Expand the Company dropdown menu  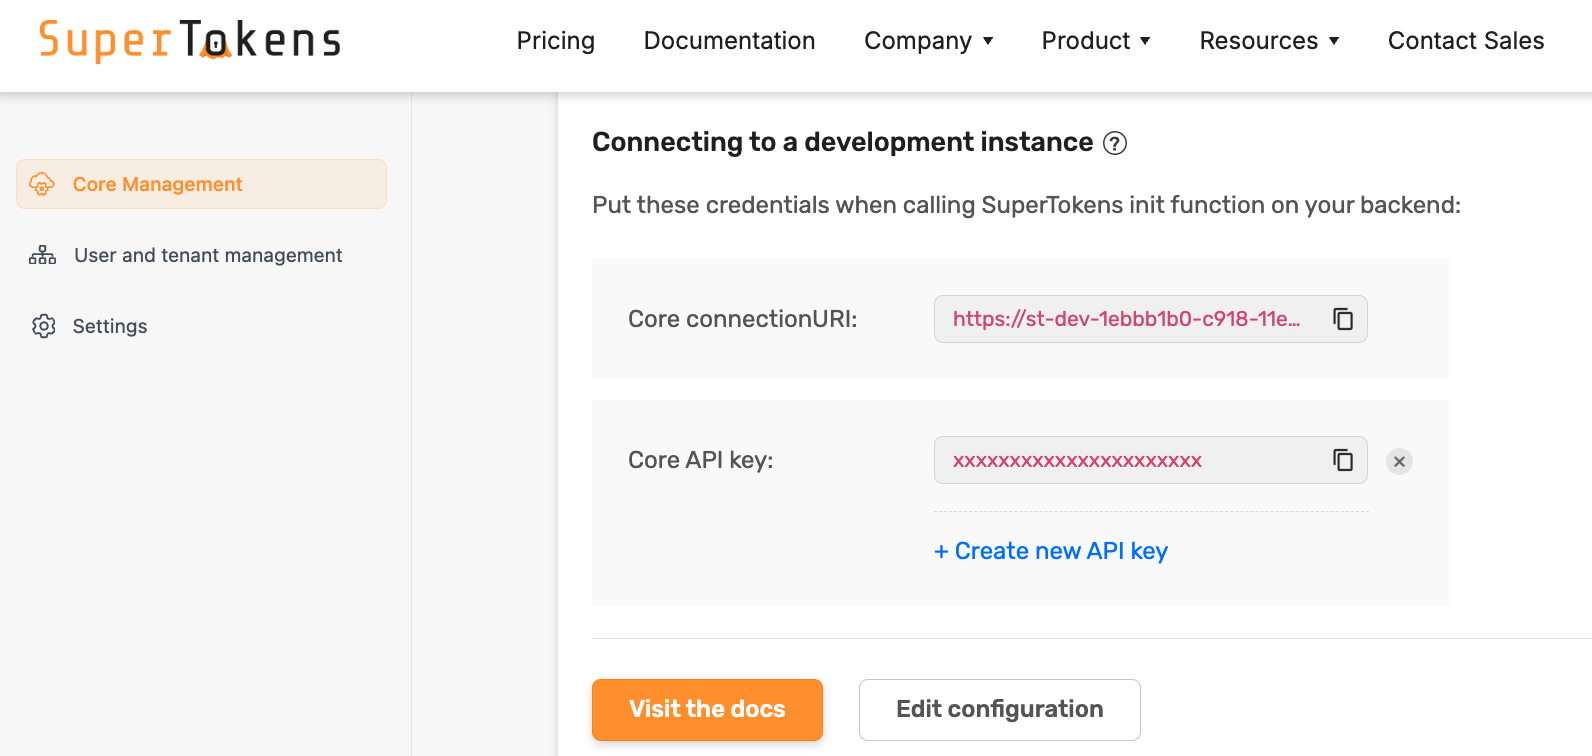click(928, 41)
